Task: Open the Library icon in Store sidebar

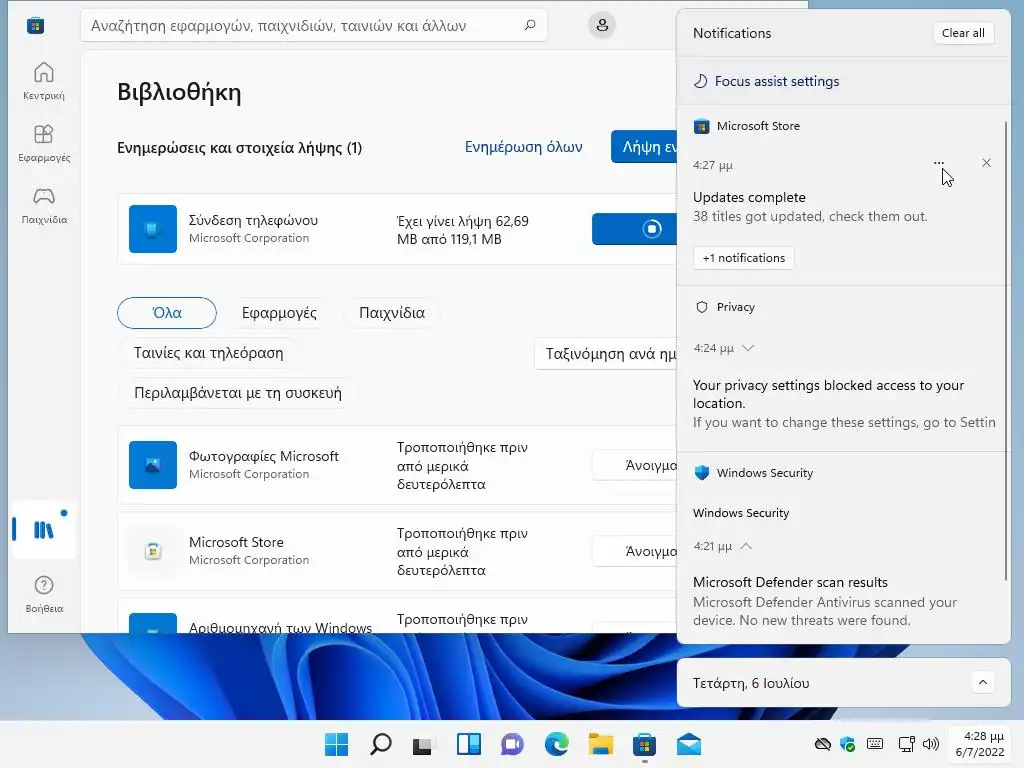Action: click(x=44, y=530)
